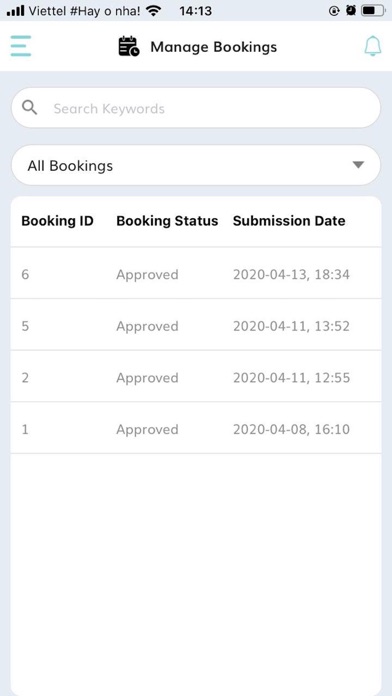Viewport: 392px width, 696px height.
Task: Sort by Booking Status column header
Action: 167,221
